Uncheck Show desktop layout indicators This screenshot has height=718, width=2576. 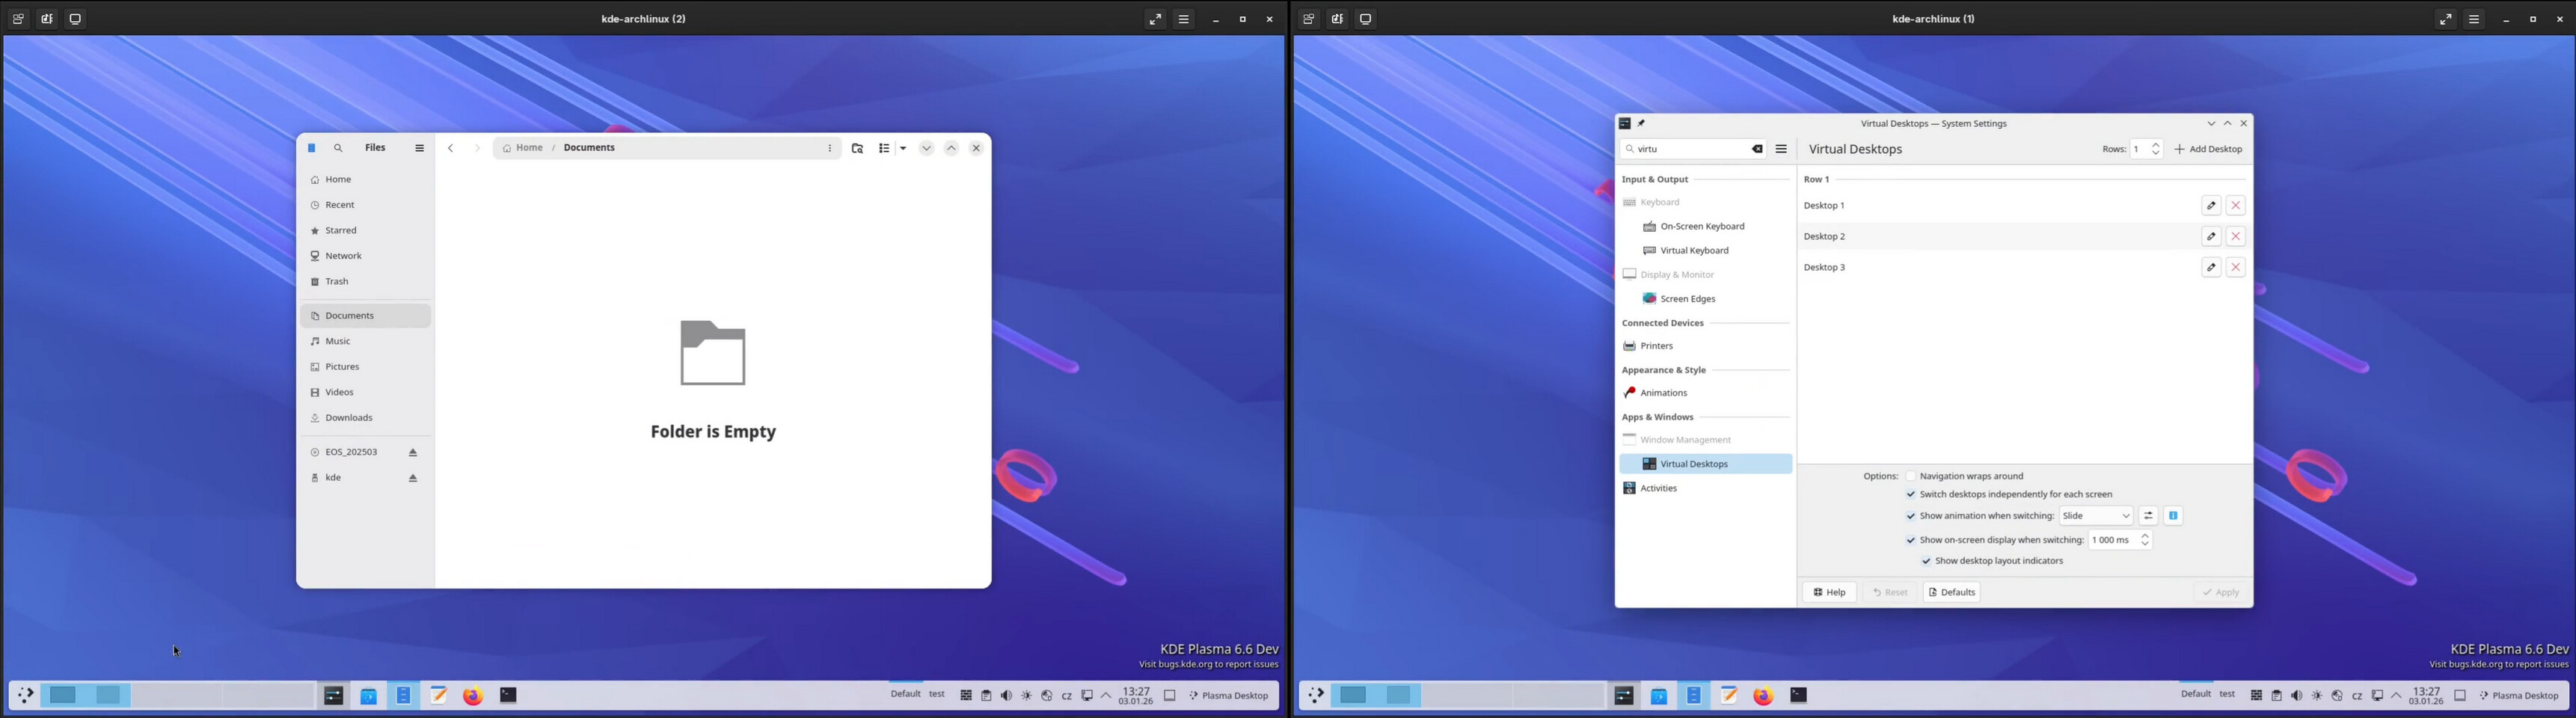(x=1926, y=561)
